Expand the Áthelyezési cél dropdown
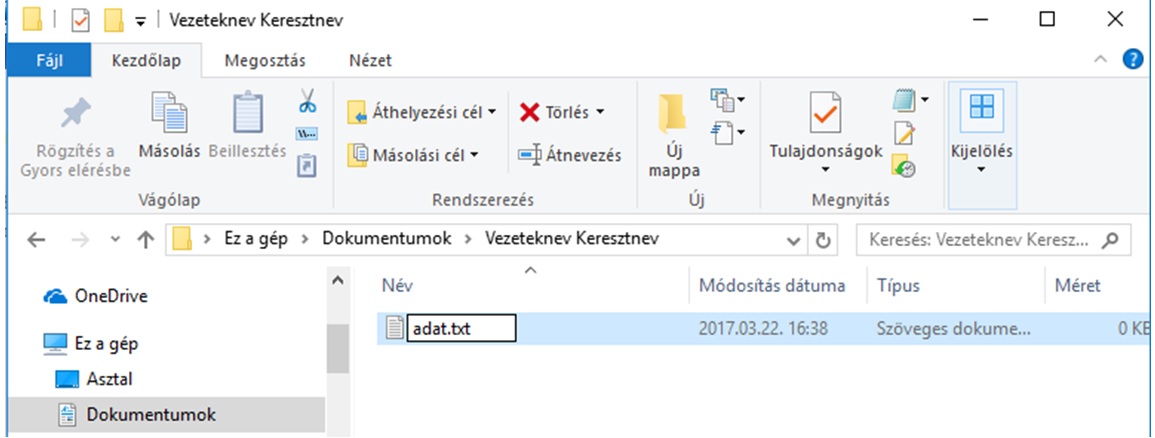Screen dimensions: 1155x438 491,113
